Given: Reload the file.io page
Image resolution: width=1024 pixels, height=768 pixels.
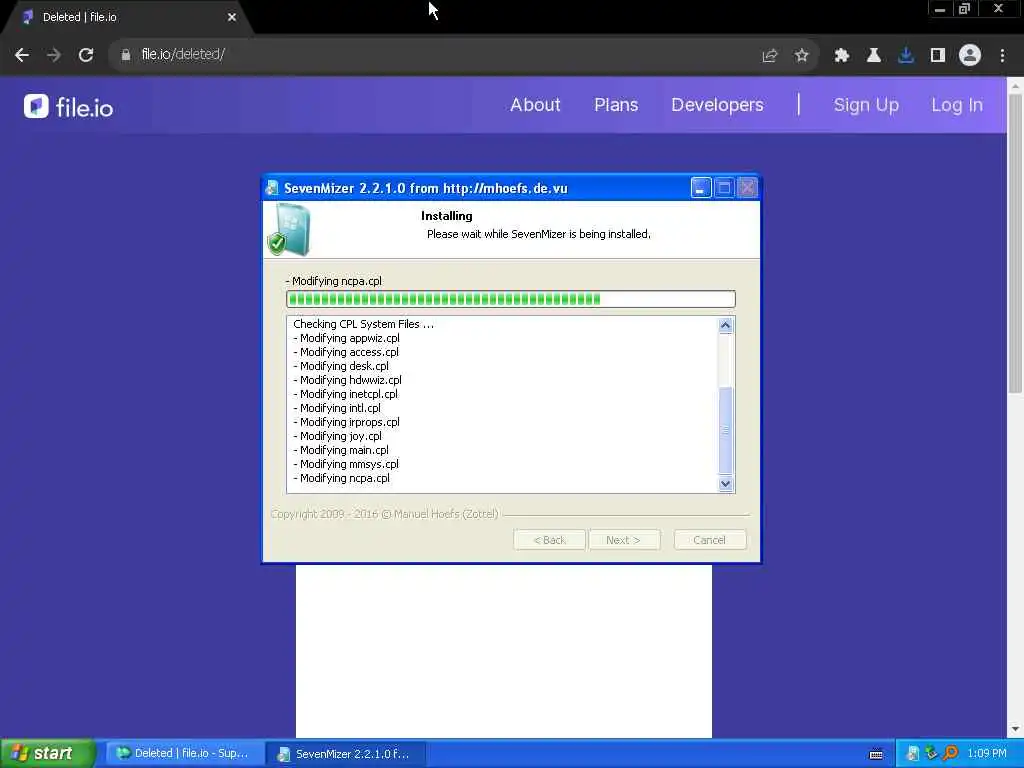Looking at the screenshot, I should point(86,55).
